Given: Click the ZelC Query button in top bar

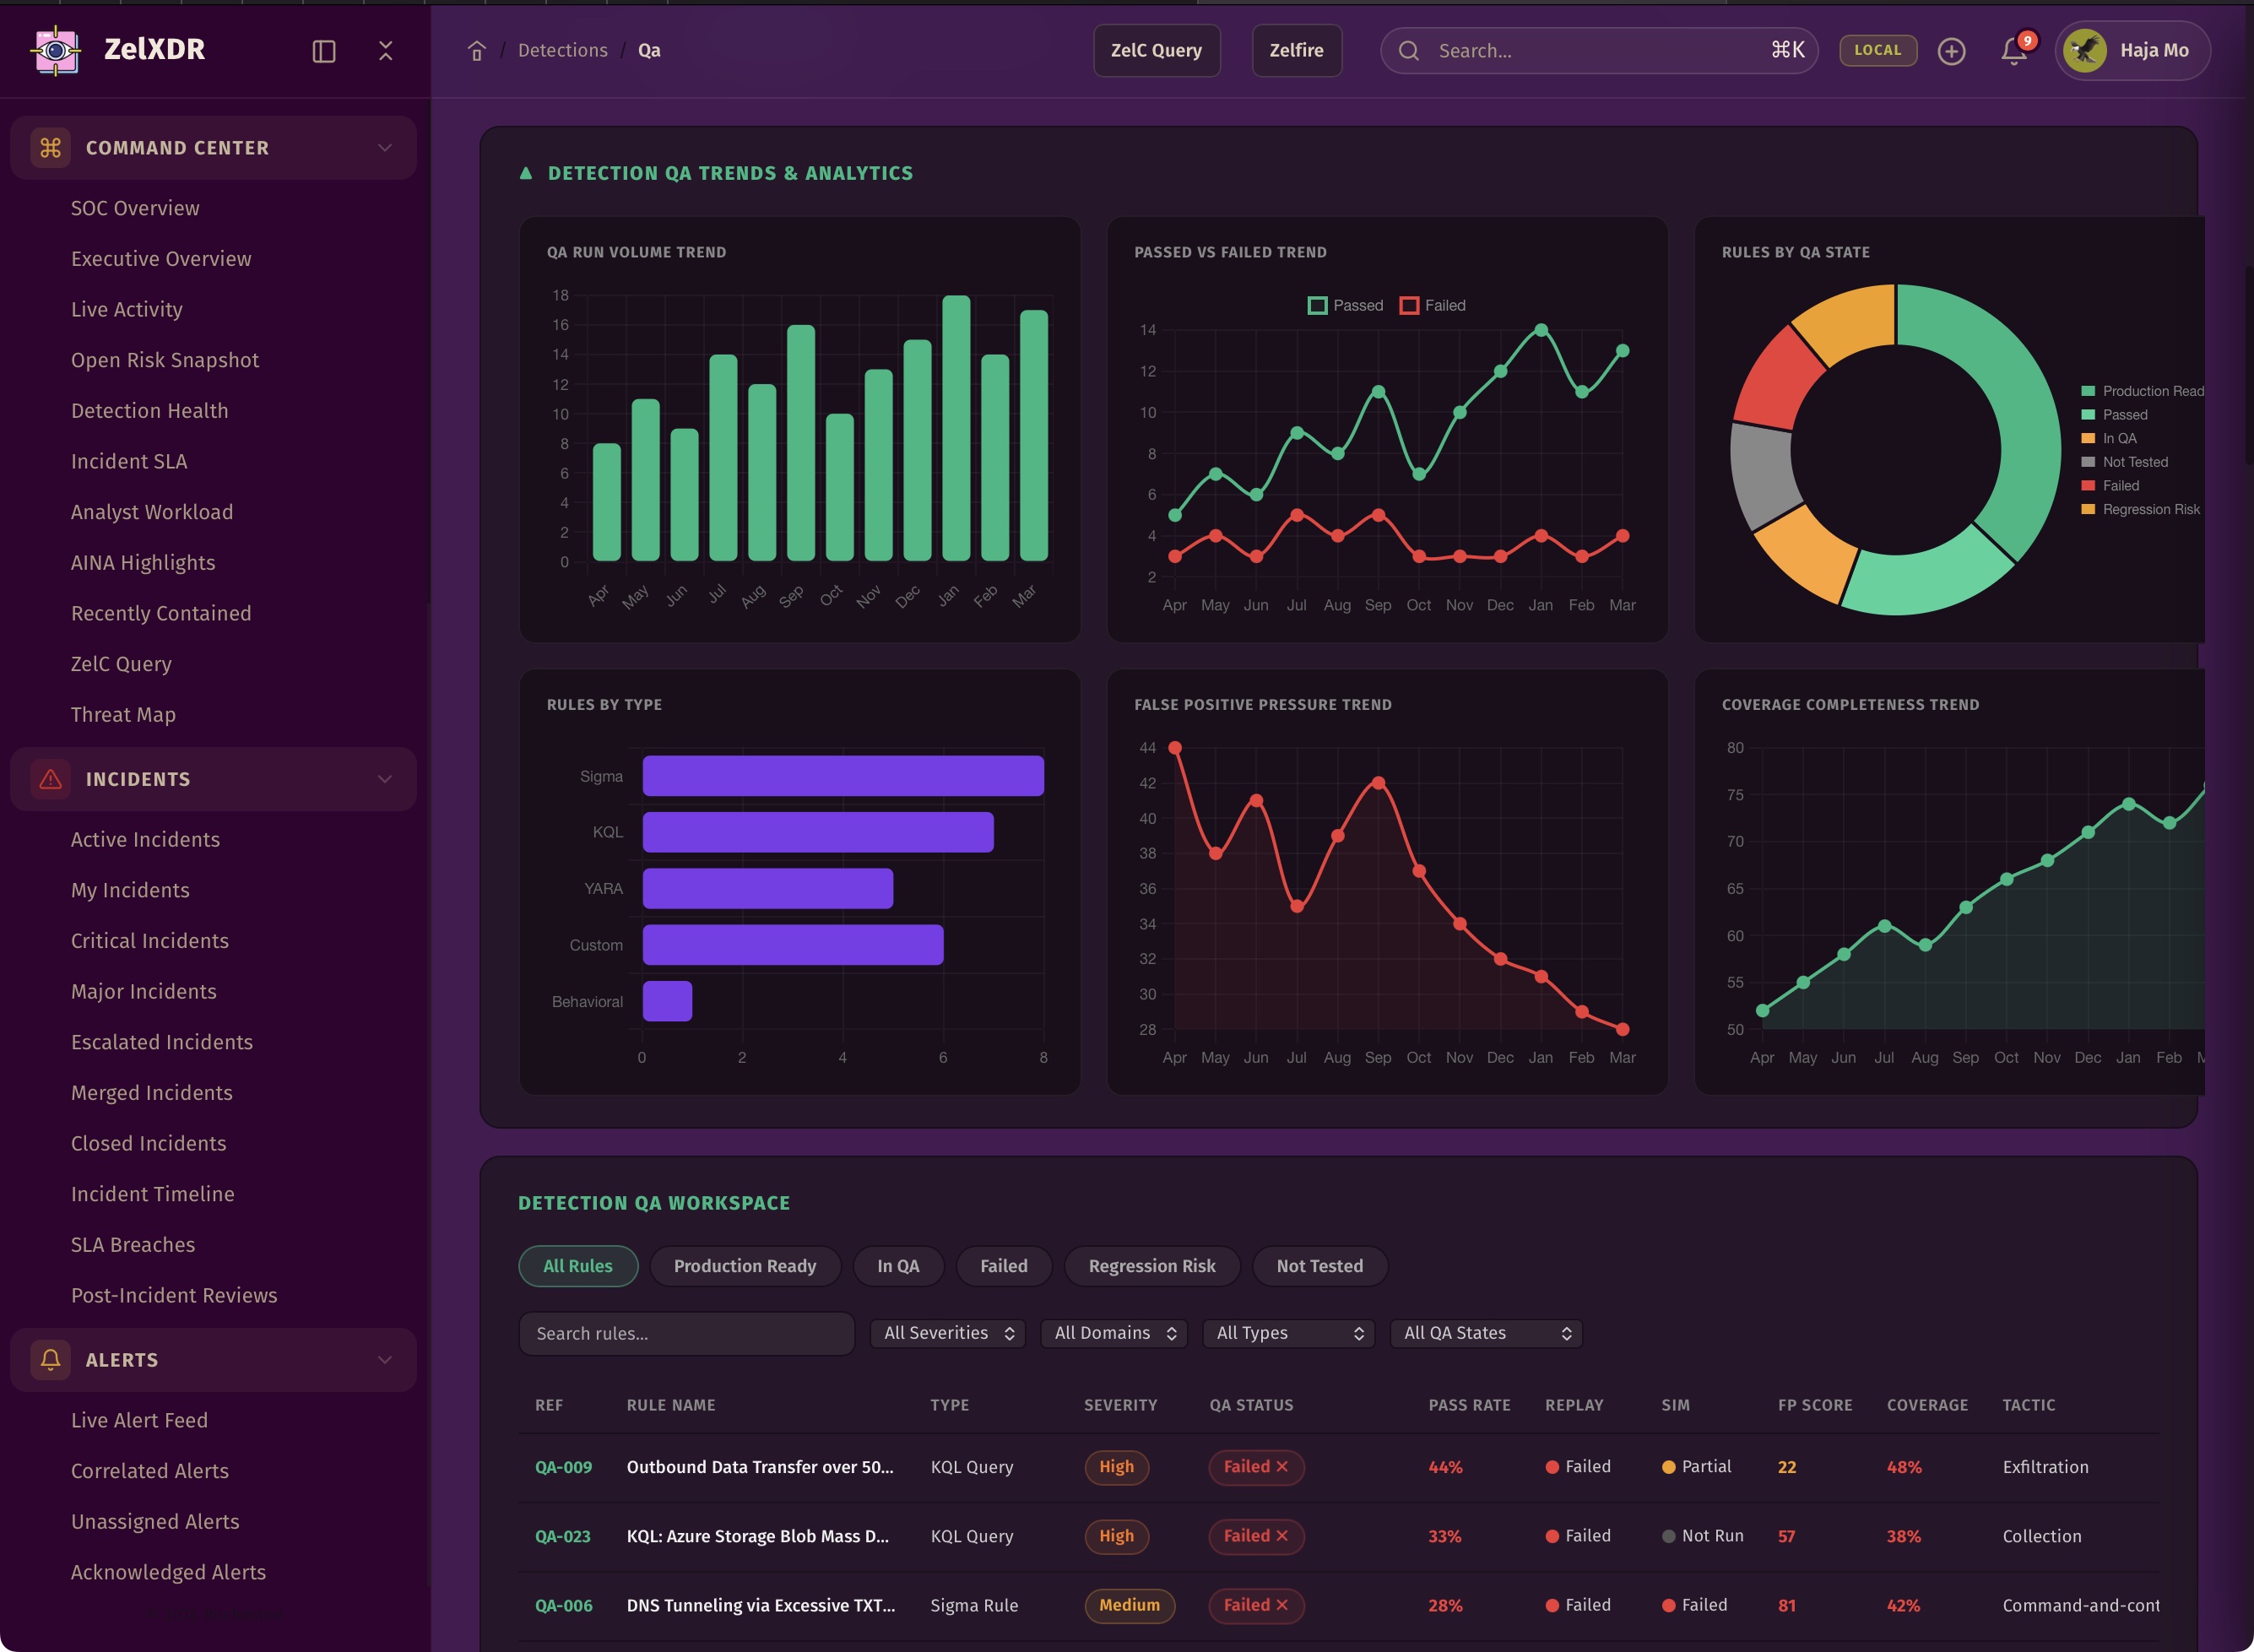Looking at the screenshot, I should [1156, 51].
